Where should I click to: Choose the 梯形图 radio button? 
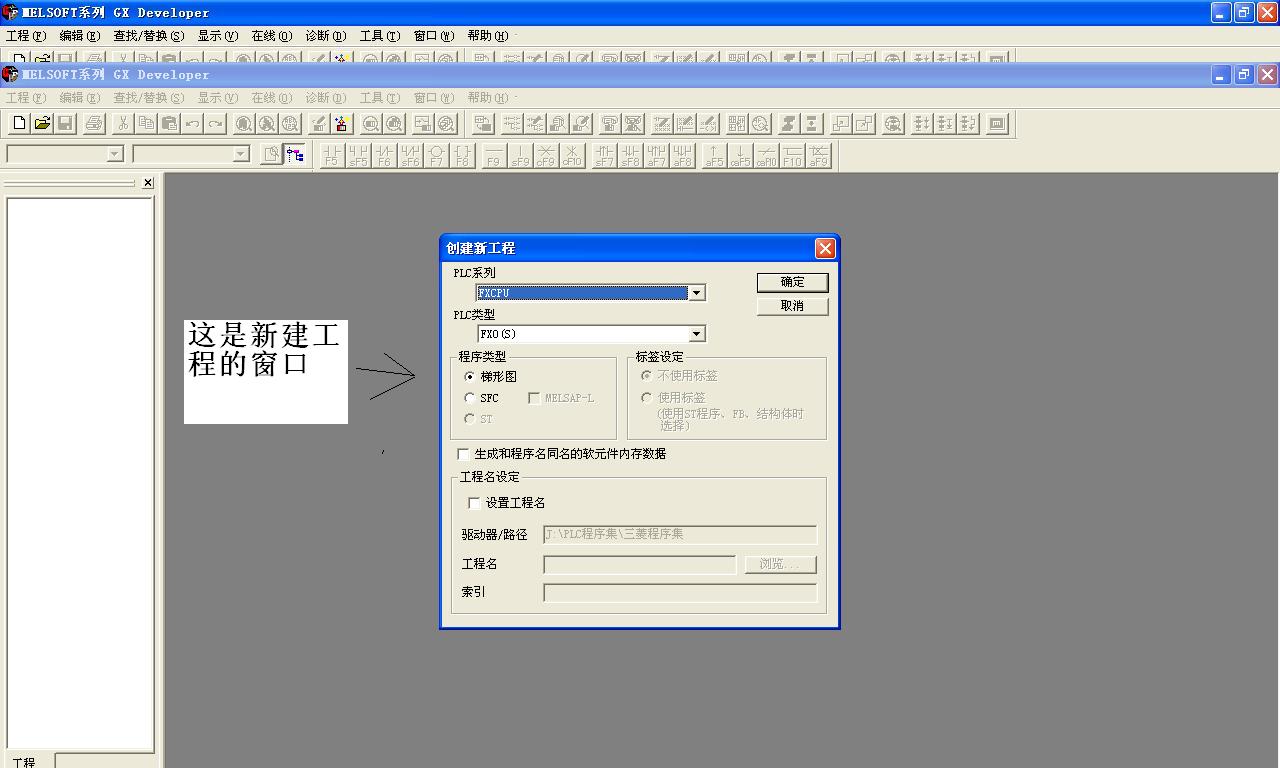coord(470,377)
